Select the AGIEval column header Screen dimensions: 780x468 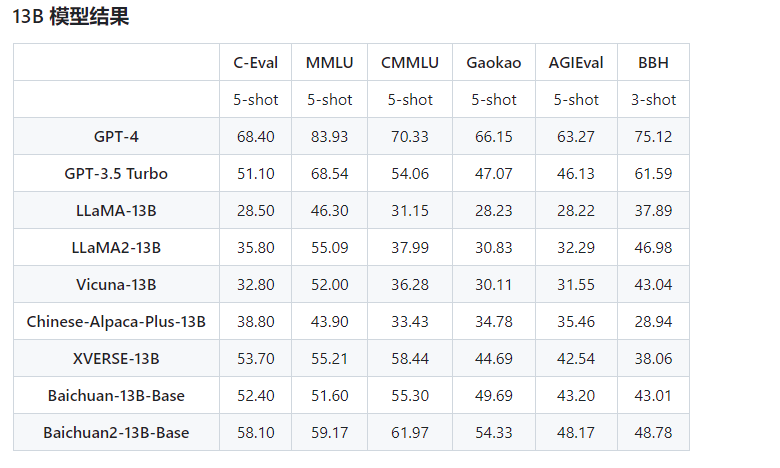point(576,62)
